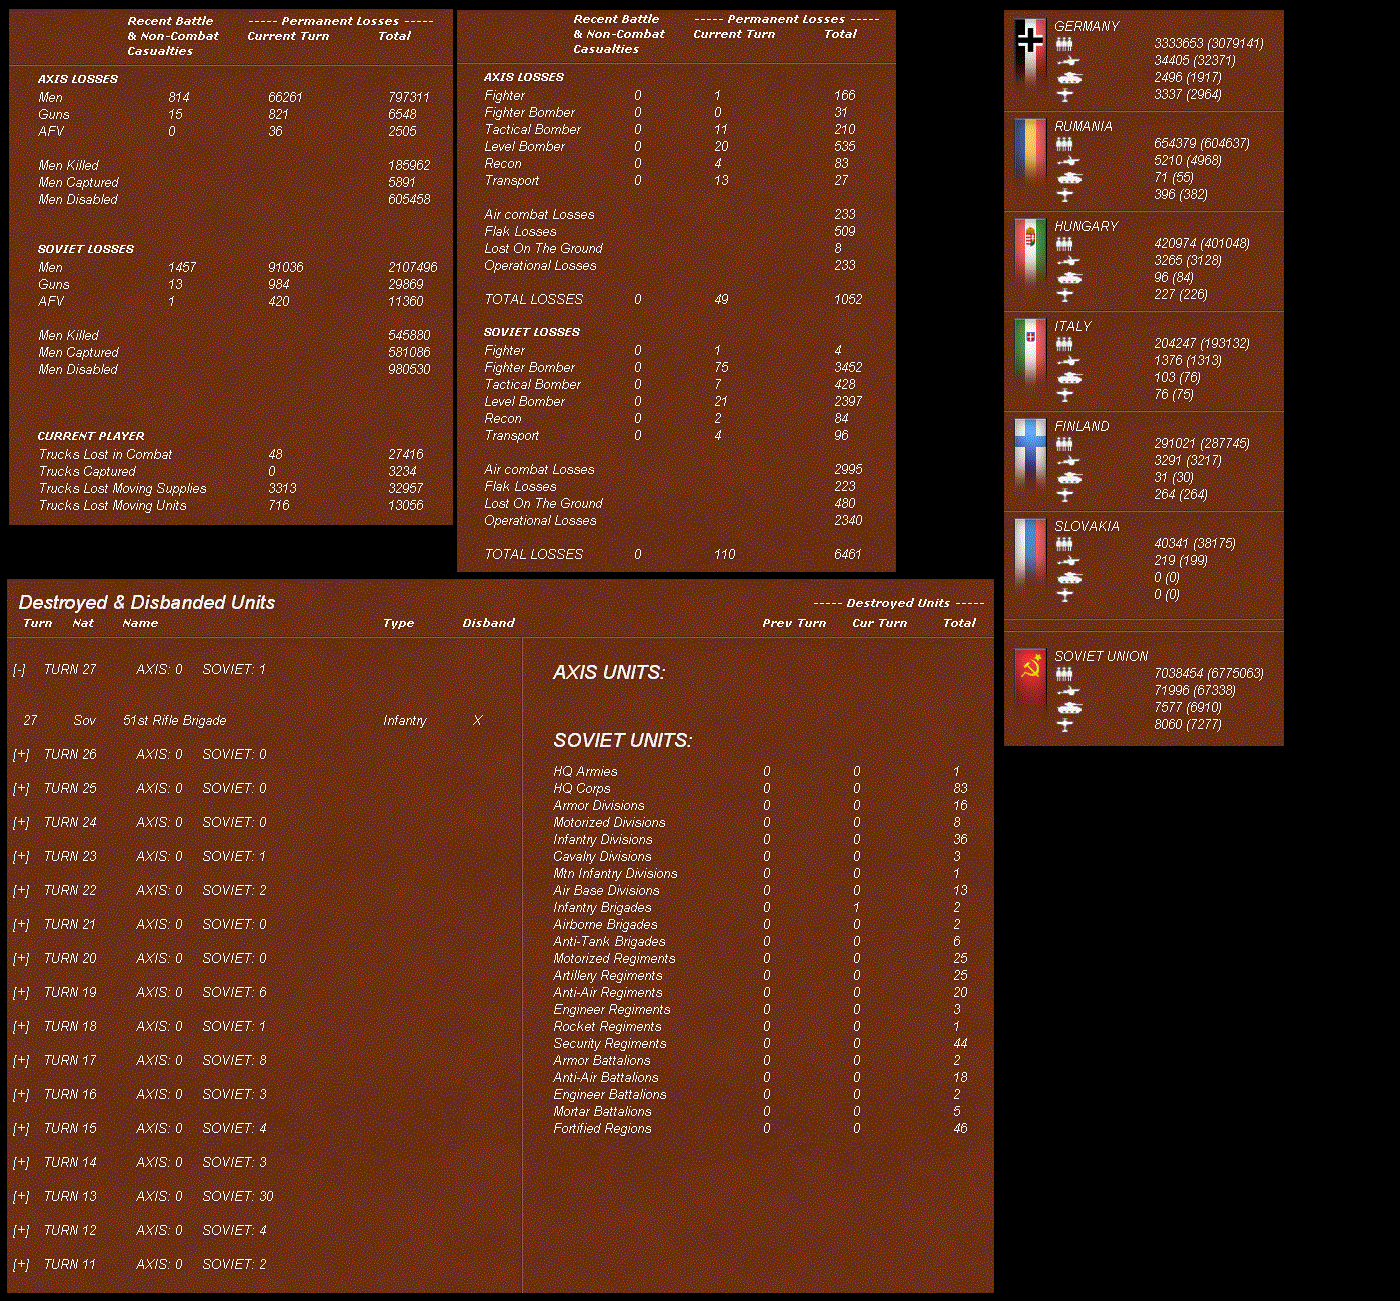
Task: Select Hungary's tank icon
Action: coord(1069,278)
